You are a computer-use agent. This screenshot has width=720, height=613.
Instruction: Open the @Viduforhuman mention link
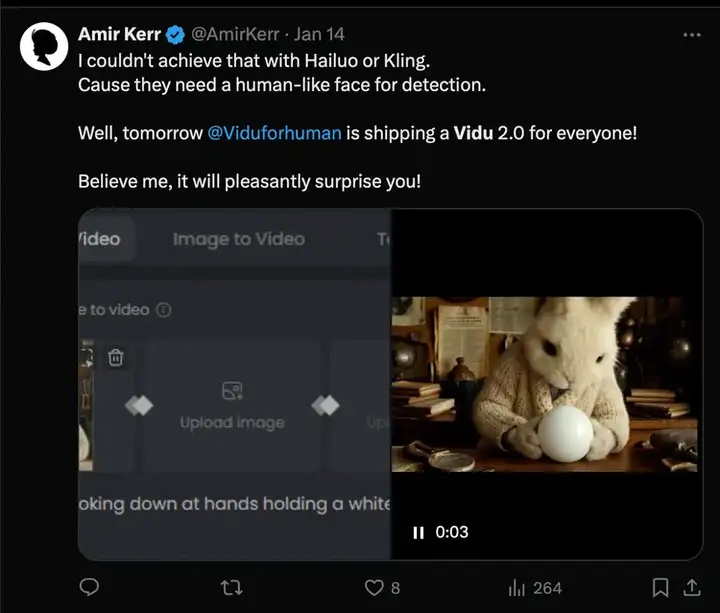274,133
